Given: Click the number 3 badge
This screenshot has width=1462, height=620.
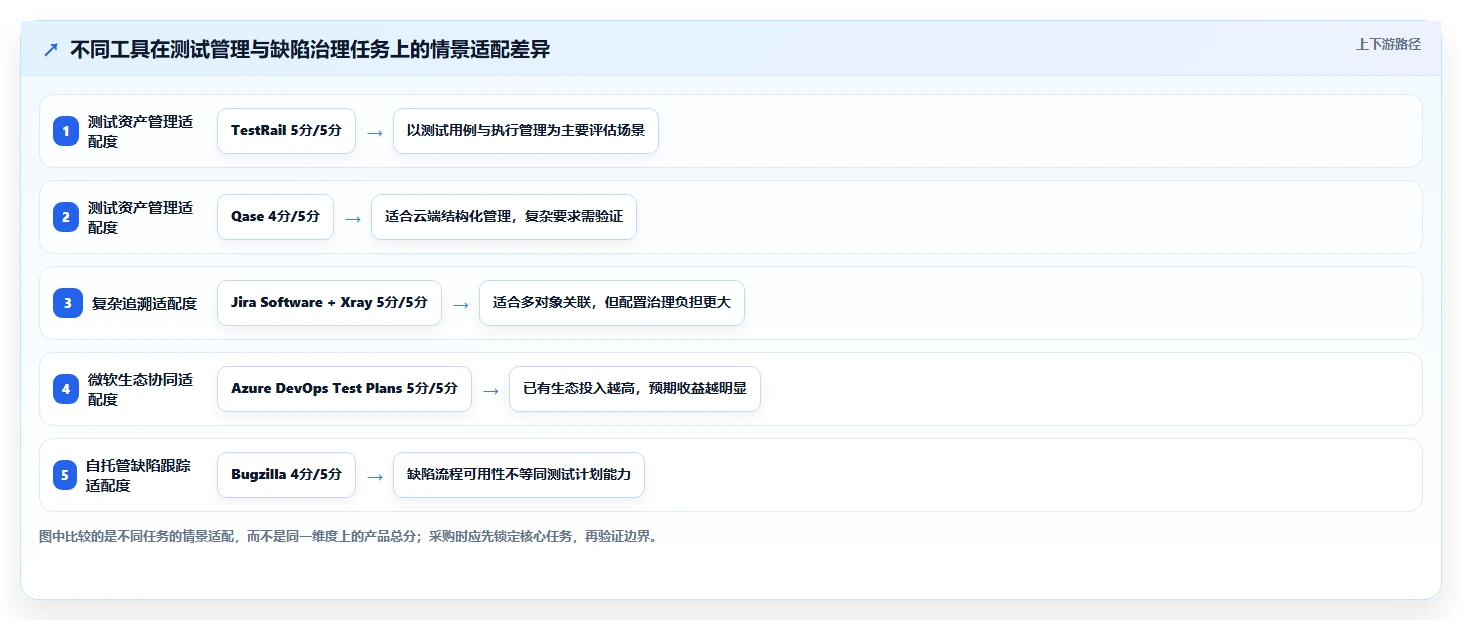Looking at the screenshot, I should tap(68, 303).
